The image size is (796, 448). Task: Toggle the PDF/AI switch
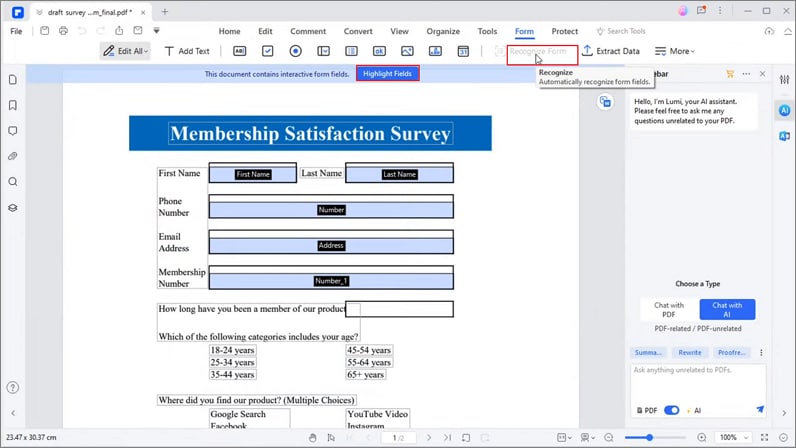tap(672, 410)
